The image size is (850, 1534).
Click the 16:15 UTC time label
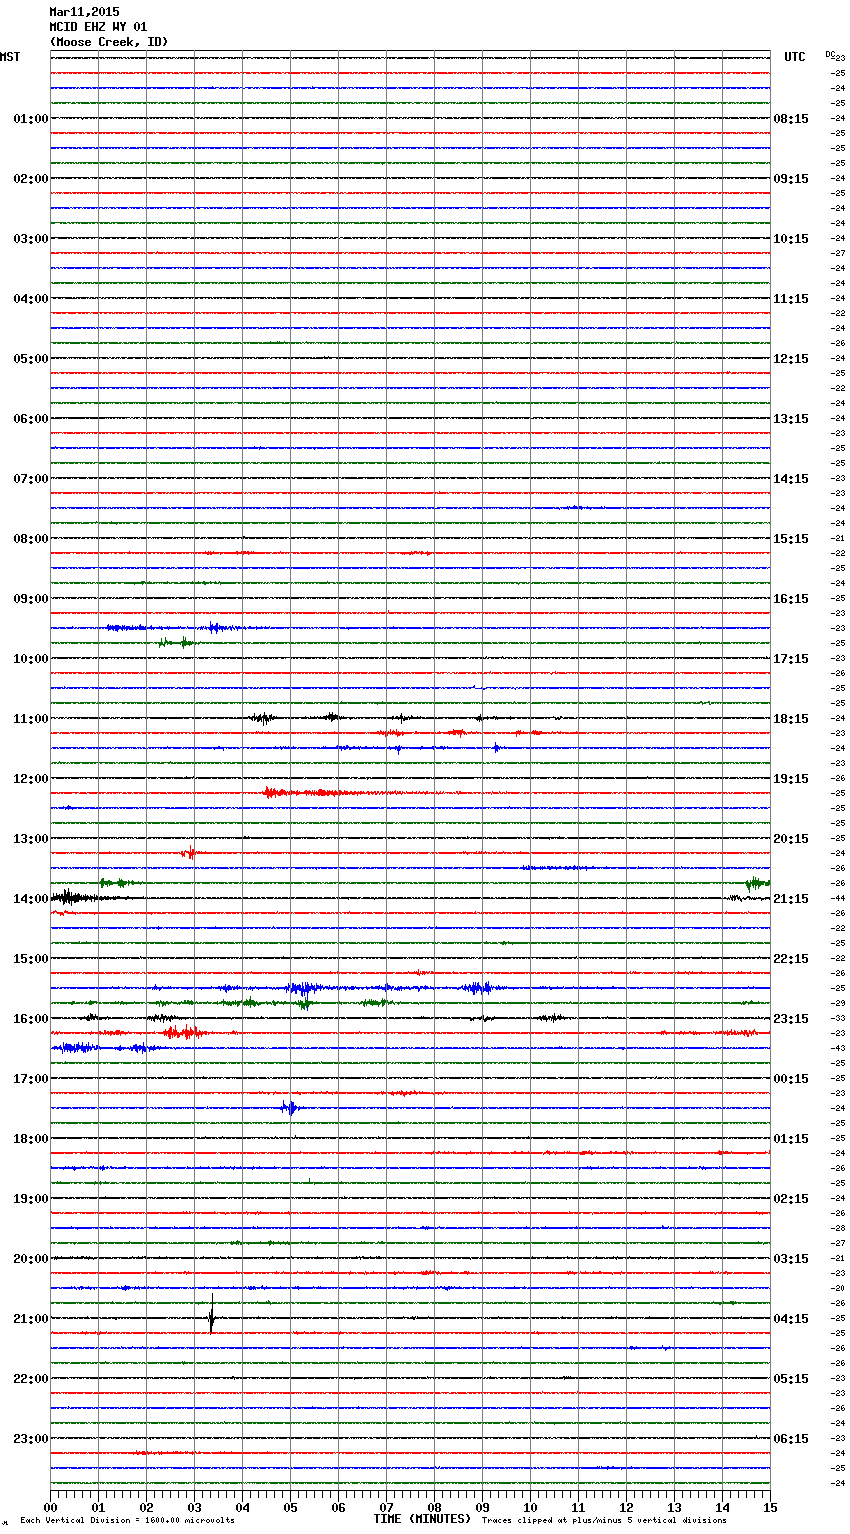tap(791, 599)
